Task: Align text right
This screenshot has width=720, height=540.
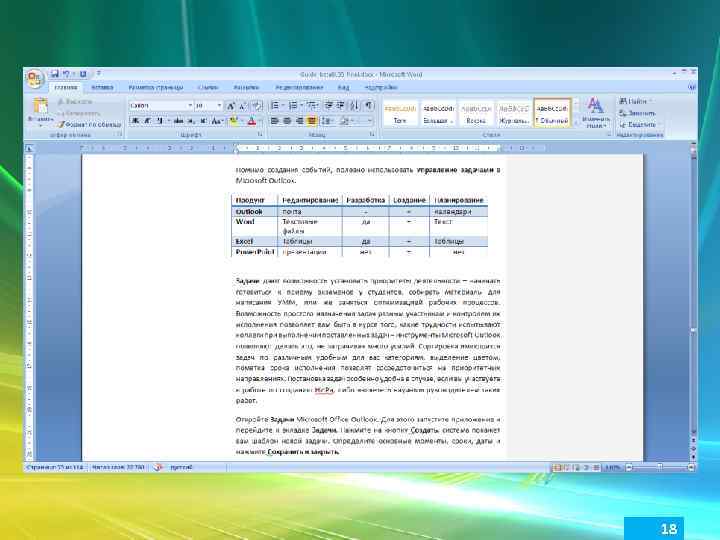Action: click(299, 121)
